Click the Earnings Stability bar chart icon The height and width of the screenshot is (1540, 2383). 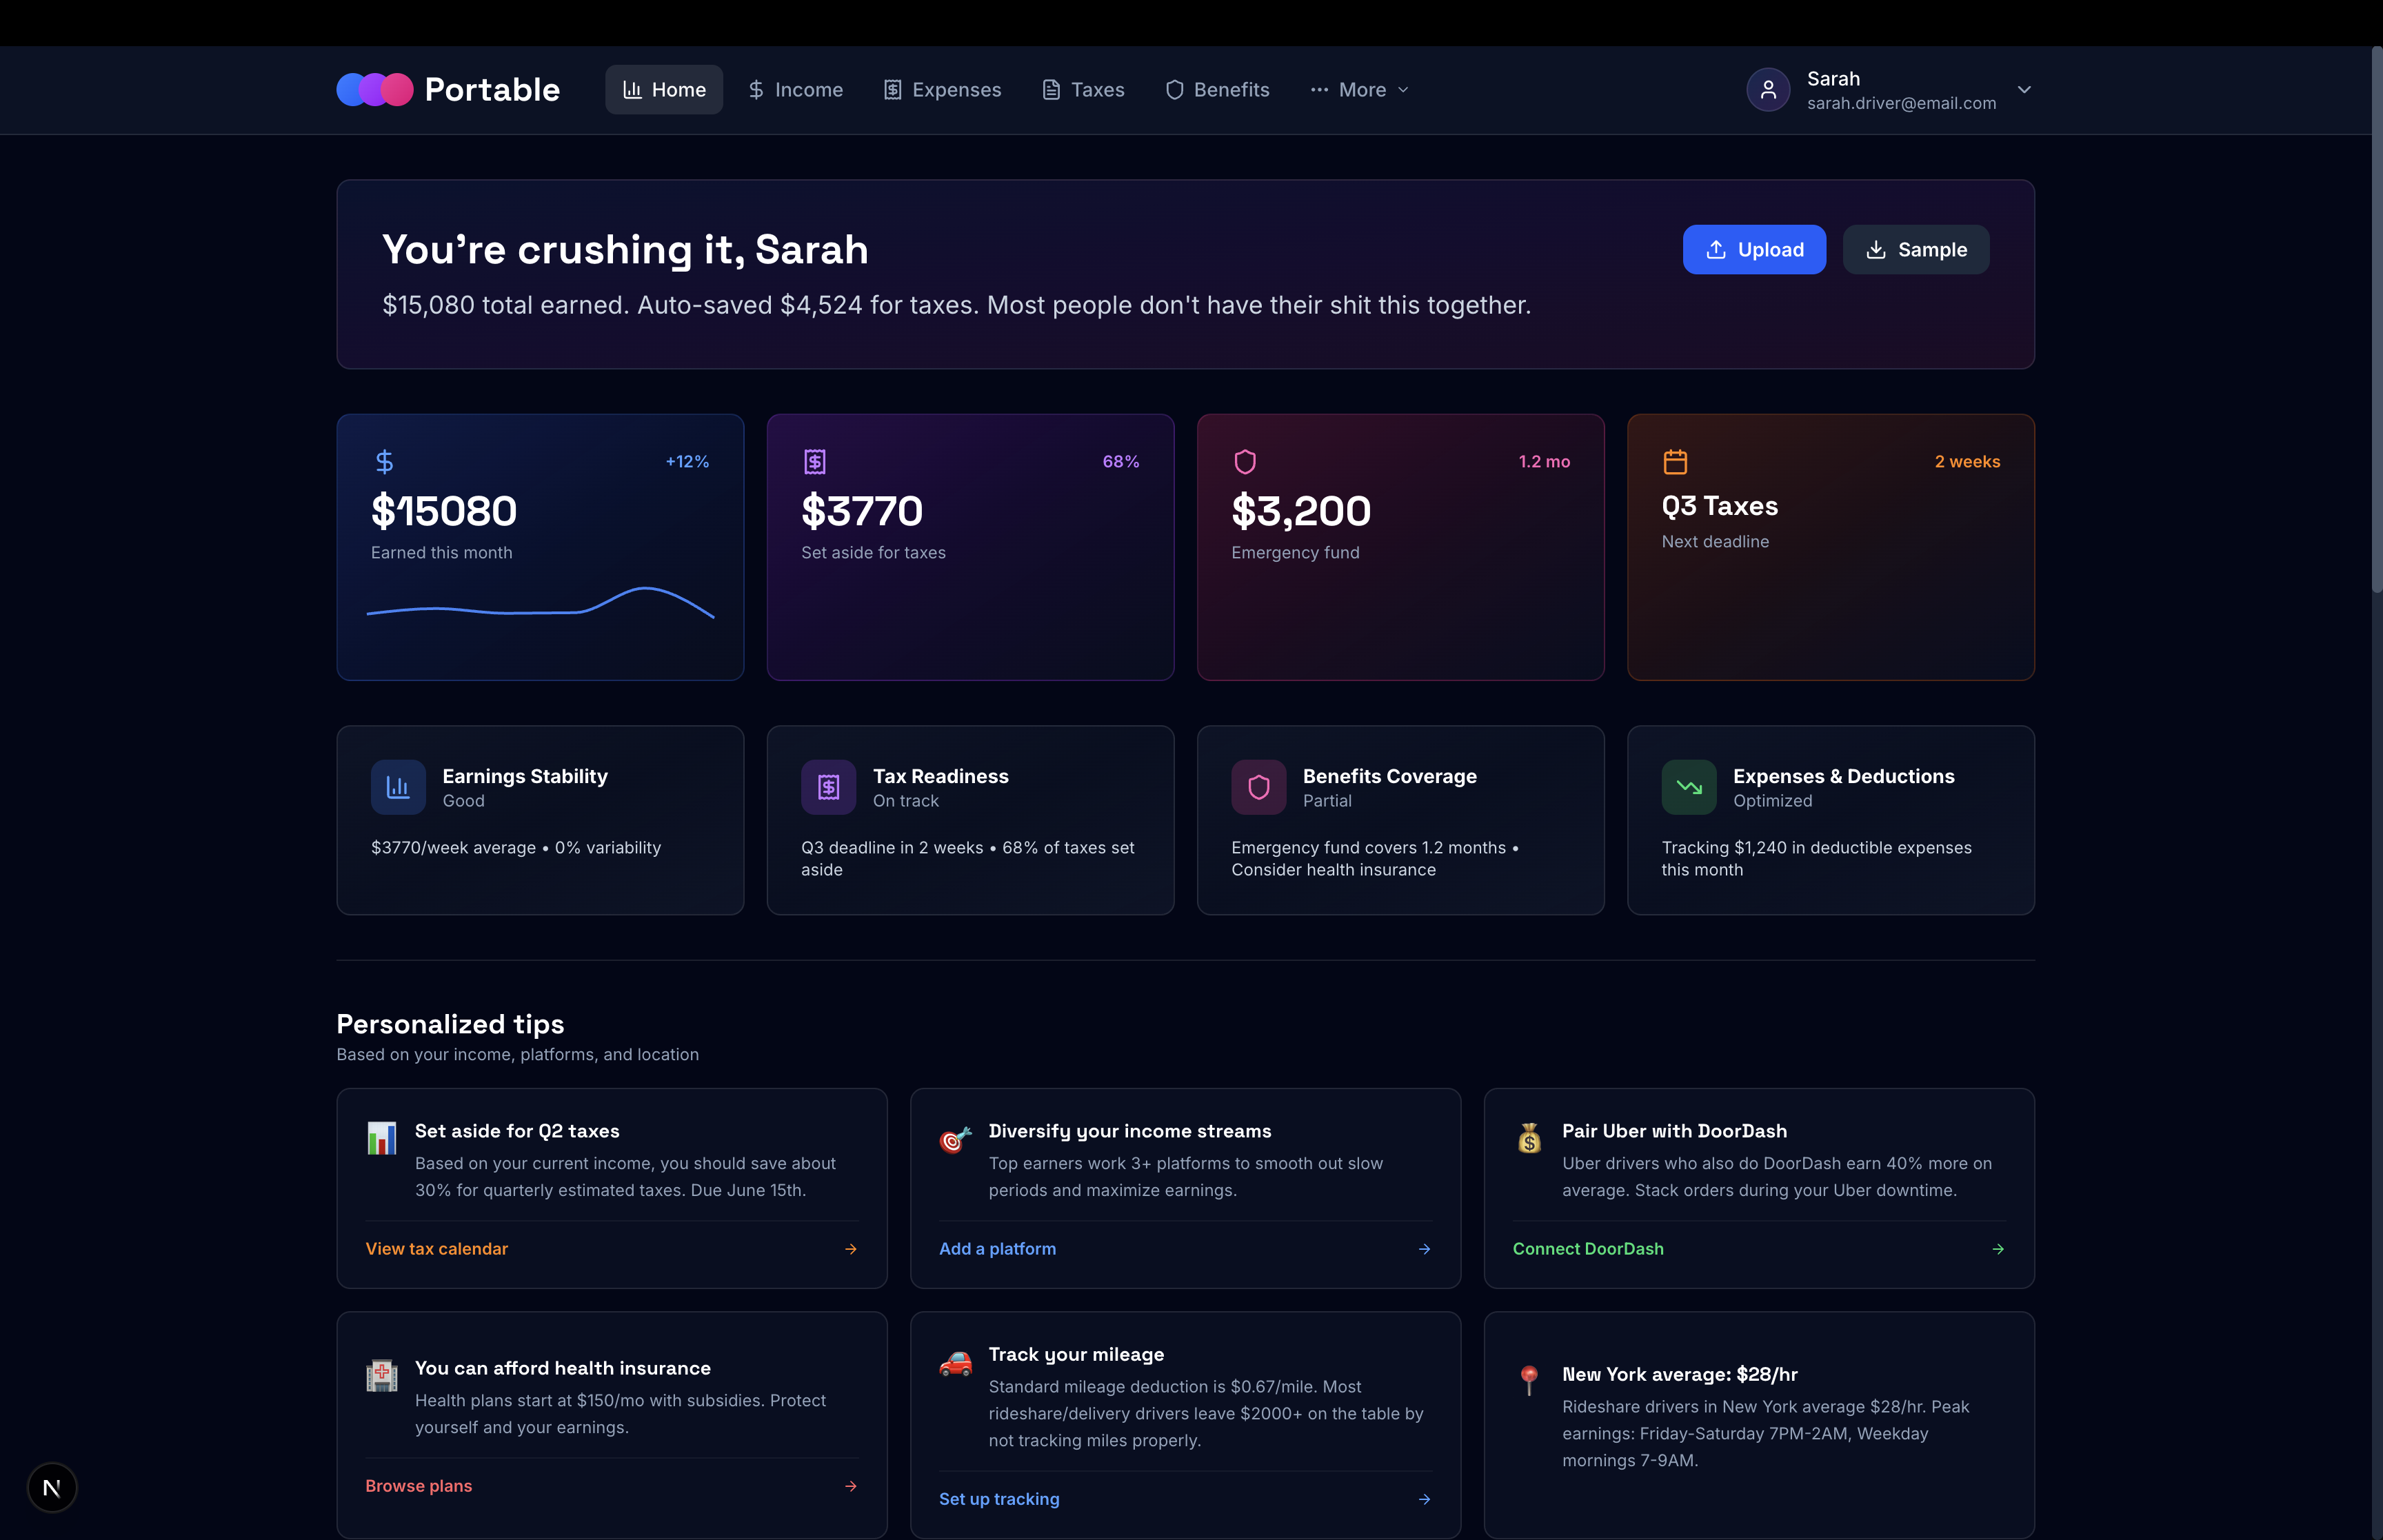coord(398,787)
